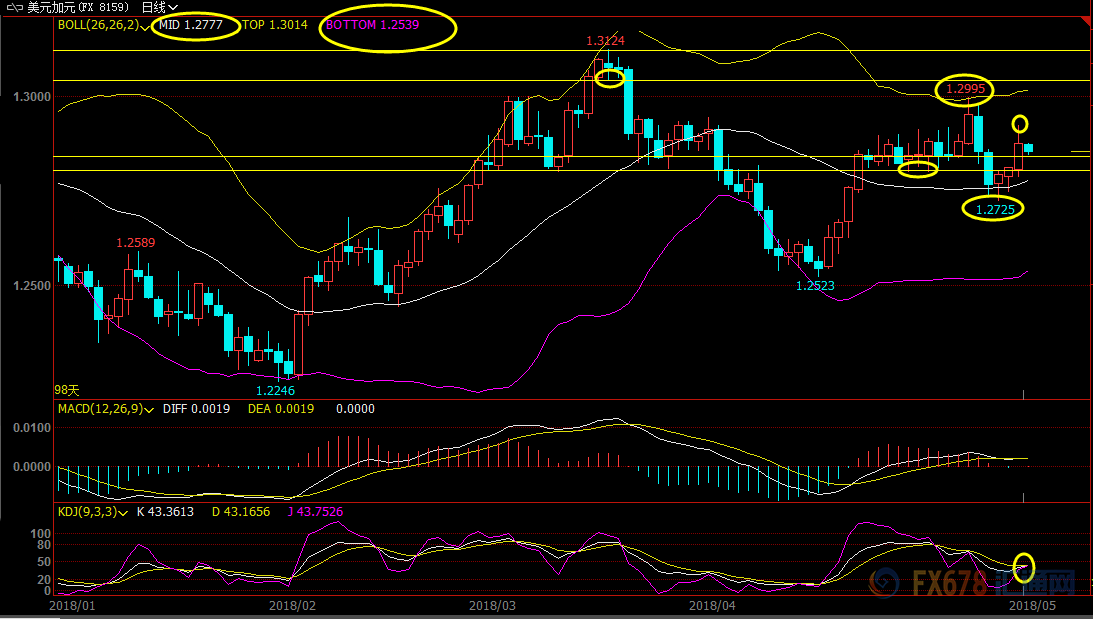Open the KDJ(9,3,3) indicator dropdown

pyautogui.click(x=122, y=512)
